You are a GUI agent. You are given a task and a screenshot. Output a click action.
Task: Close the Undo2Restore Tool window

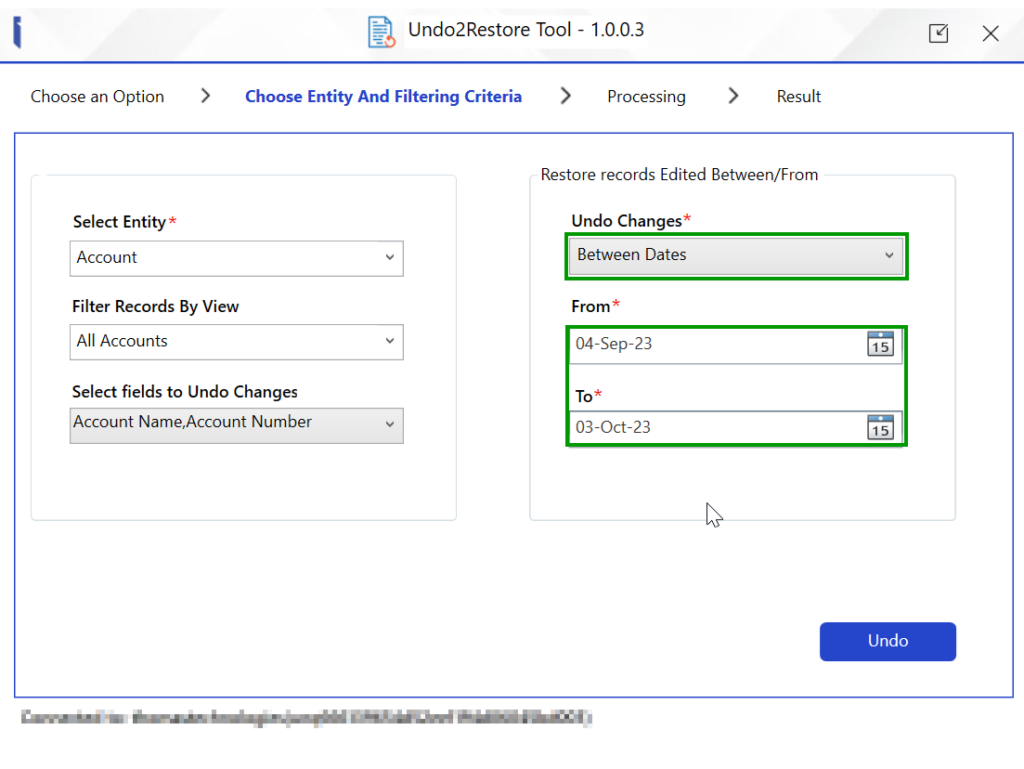(990, 33)
